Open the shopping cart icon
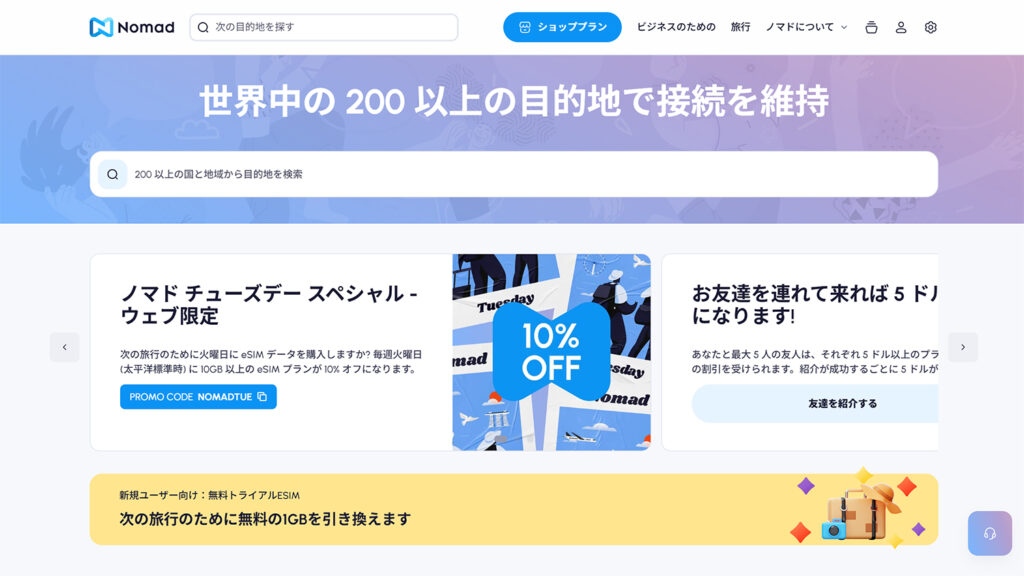The height and width of the screenshot is (576, 1024). pos(871,27)
